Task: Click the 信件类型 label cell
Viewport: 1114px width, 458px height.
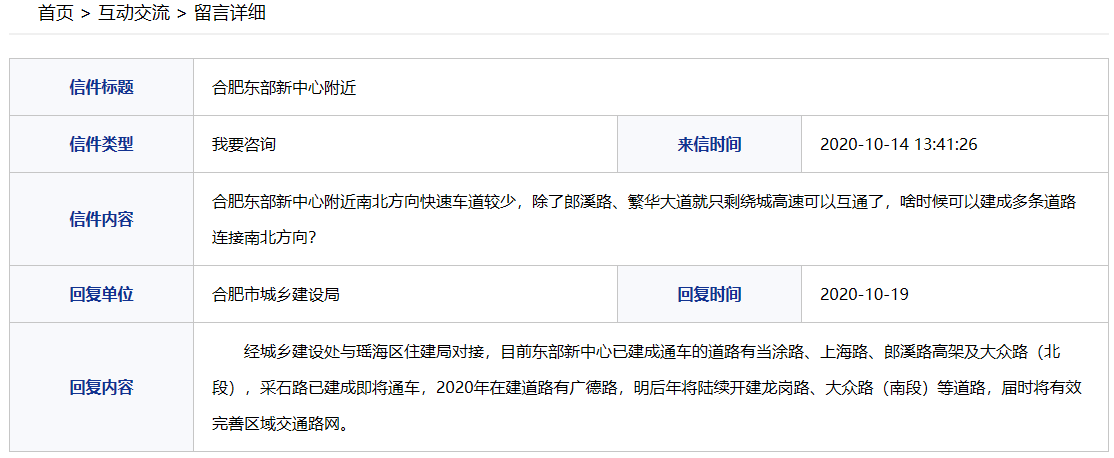Action: click(102, 144)
